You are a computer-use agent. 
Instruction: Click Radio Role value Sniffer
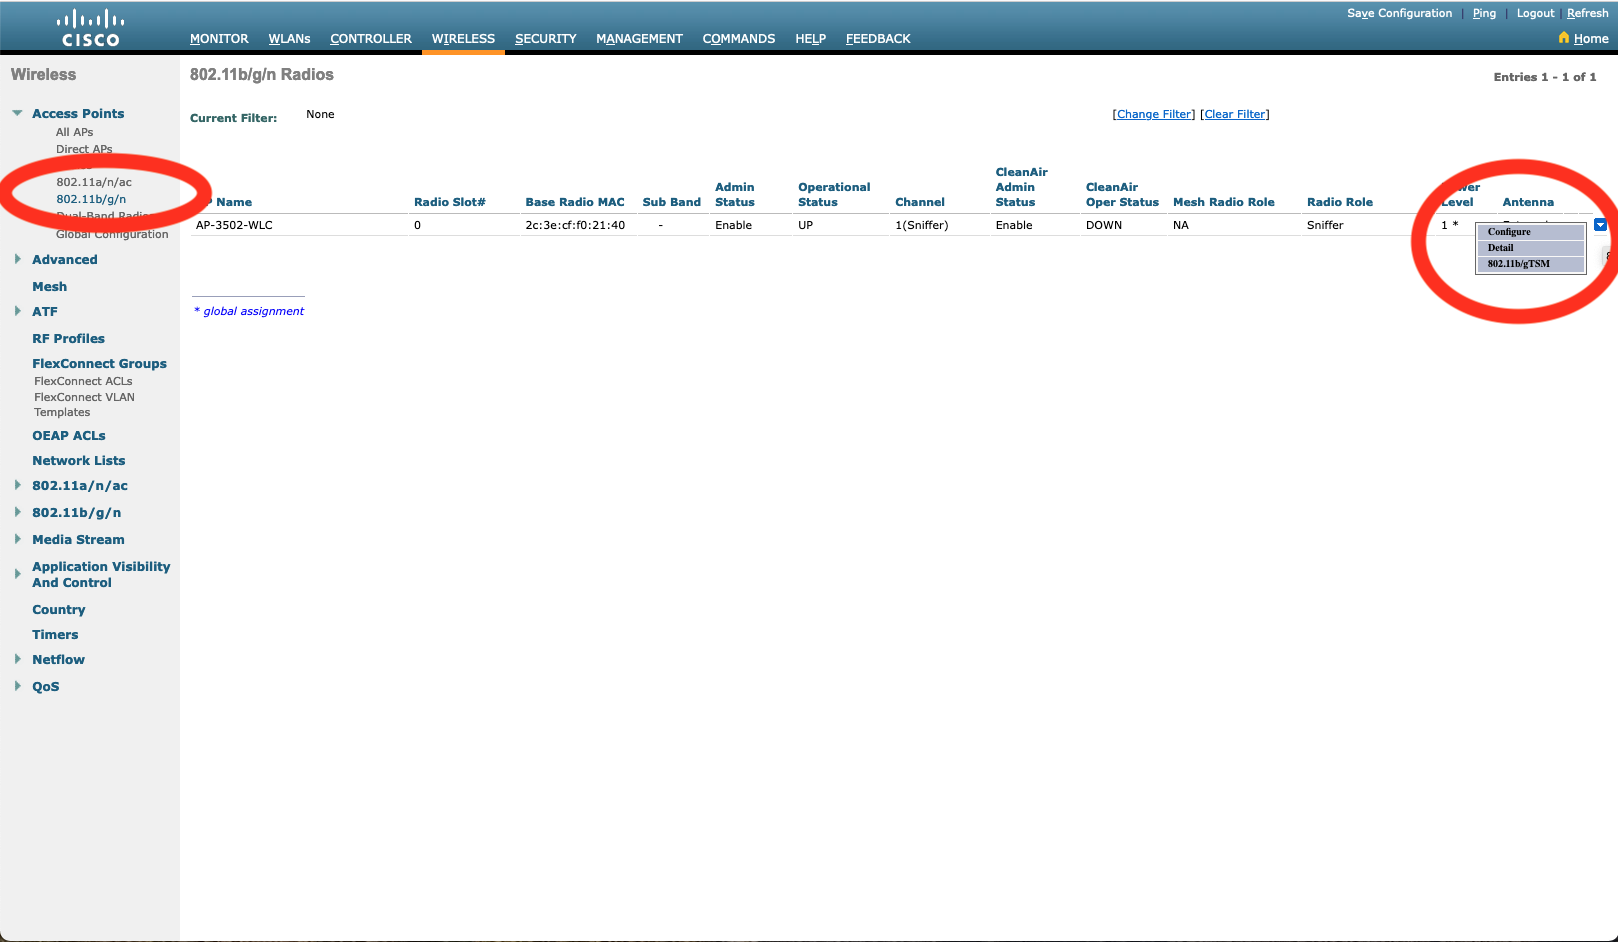pyautogui.click(x=1325, y=225)
